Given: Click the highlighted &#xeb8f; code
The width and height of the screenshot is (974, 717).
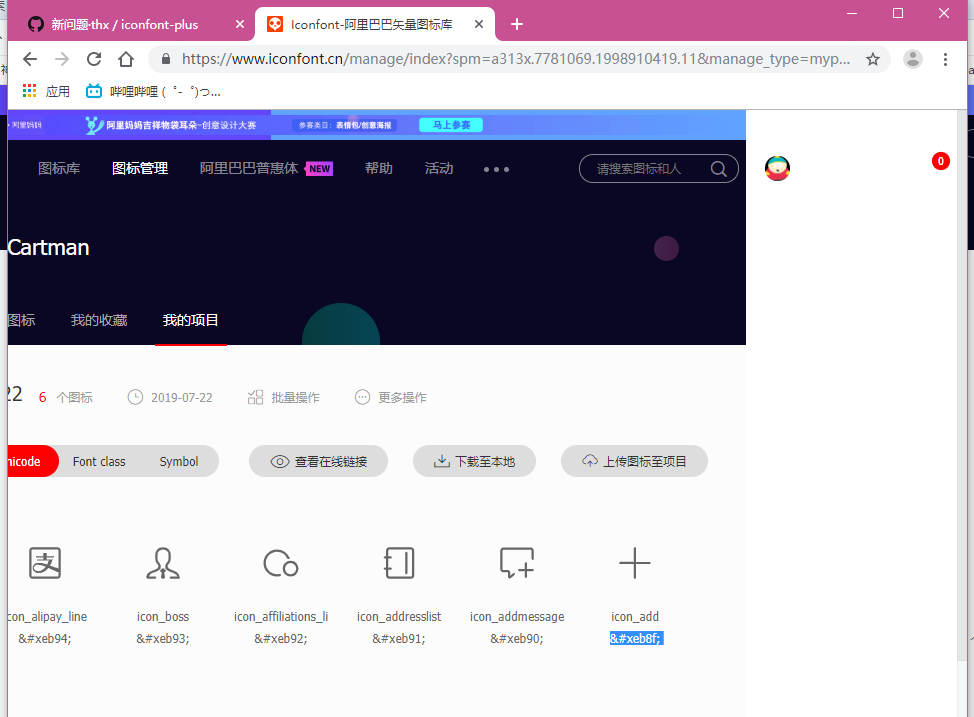Looking at the screenshot, I should coord(637,638).
